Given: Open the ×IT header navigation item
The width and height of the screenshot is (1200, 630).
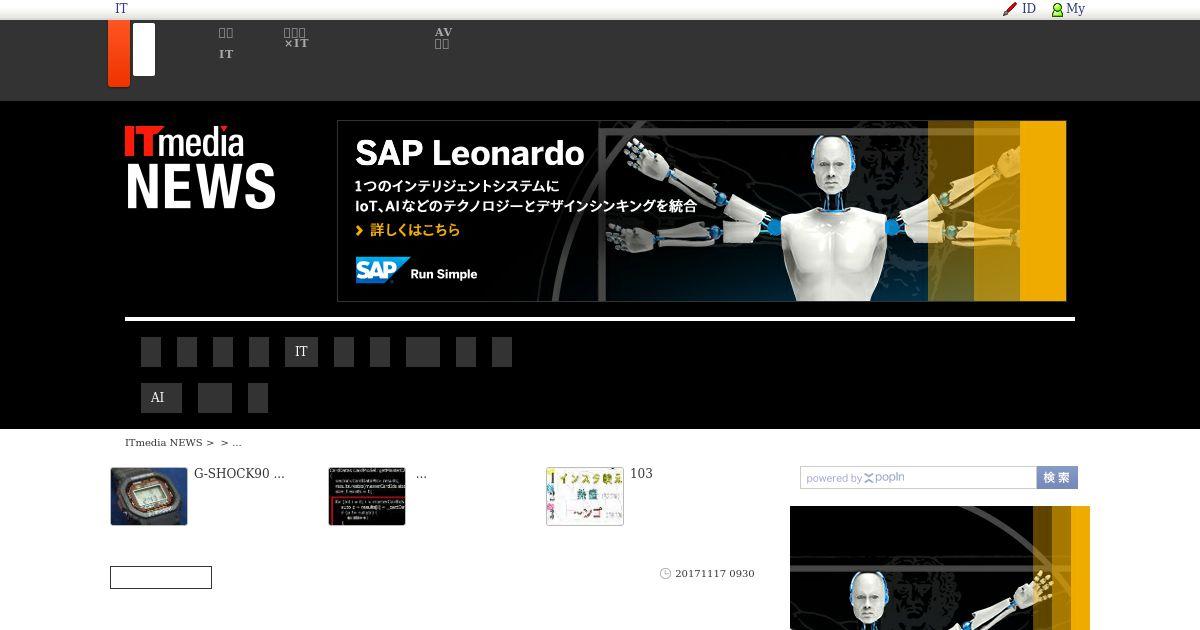Looking at the screenshot, I should (x=296, y=38).
